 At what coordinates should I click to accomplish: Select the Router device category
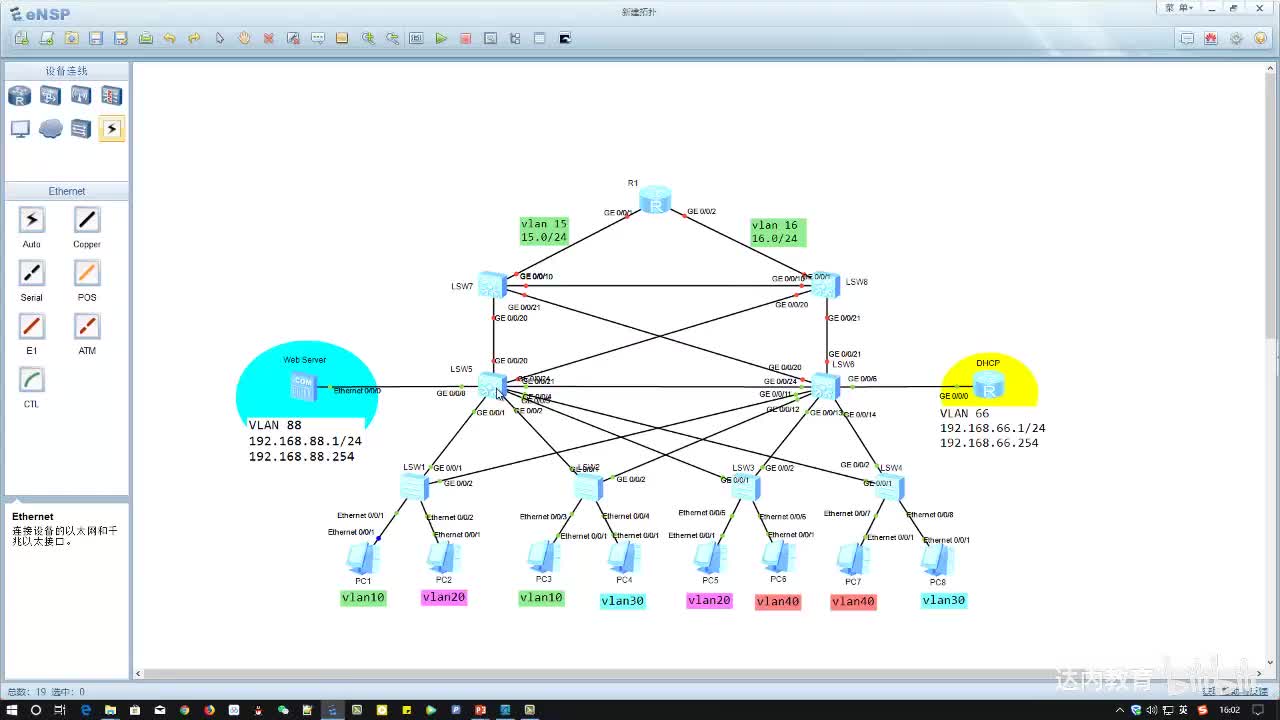pyautogui.click(x=20, y=96)
